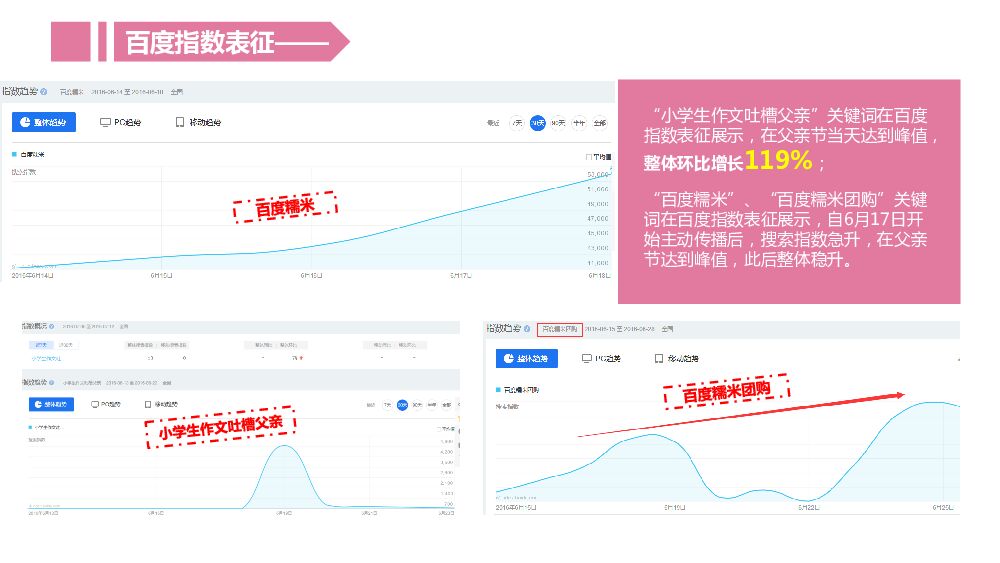Click the 53,000 axis value in the 百度糯米 chart
Image resolution: width=1000 pixels, height=563 pixels.
coord(598,174)
